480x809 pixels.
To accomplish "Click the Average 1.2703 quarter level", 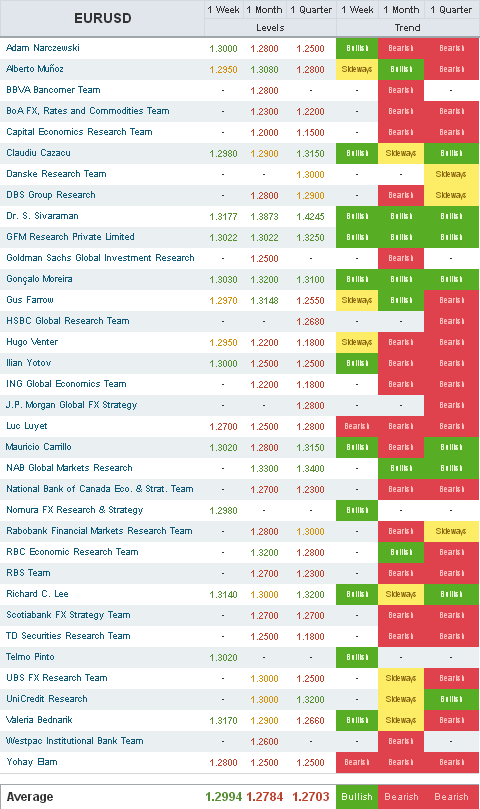I will click(311, 797).
